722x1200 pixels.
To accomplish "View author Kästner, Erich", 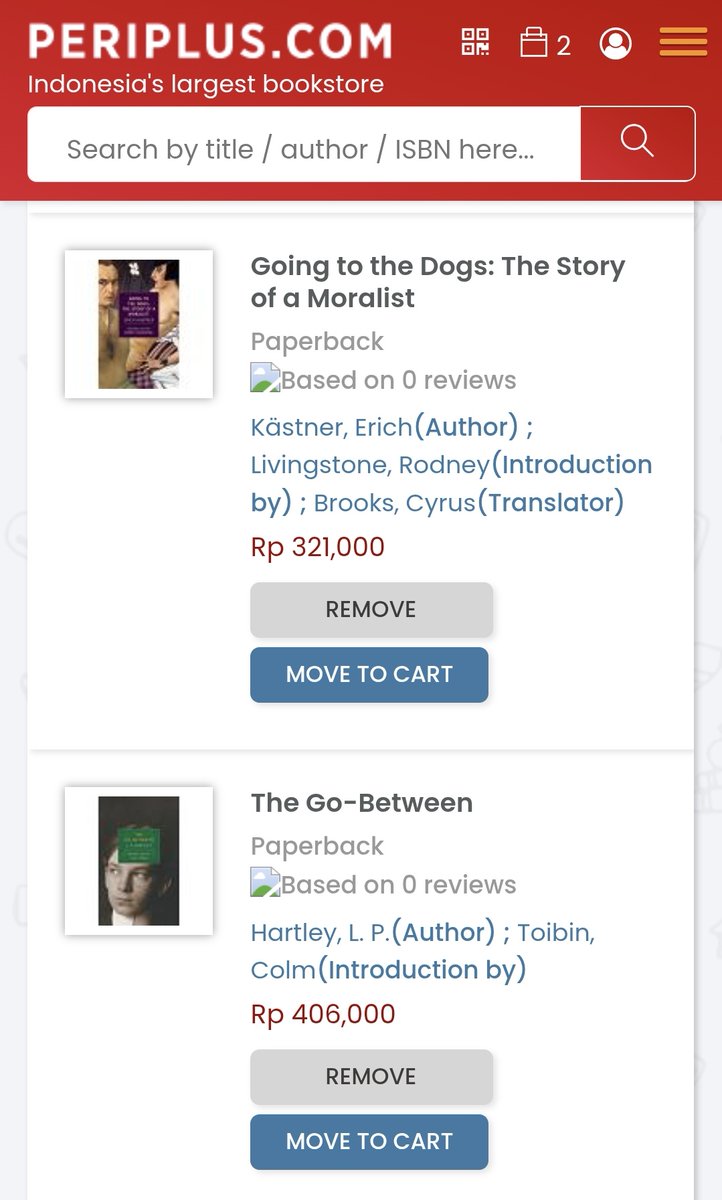I will [x=331, y=427].
